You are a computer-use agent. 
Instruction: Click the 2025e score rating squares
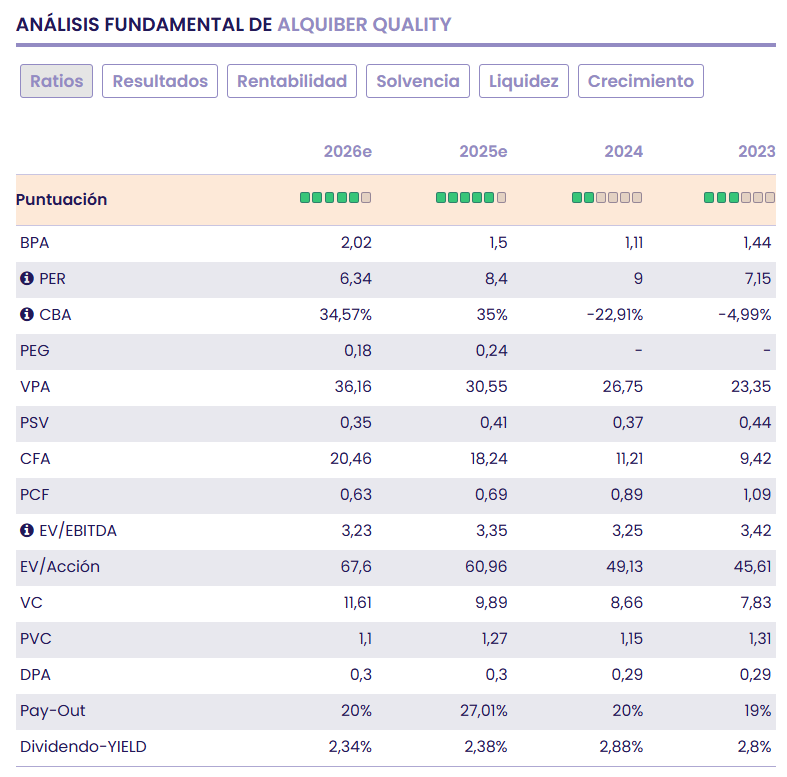(471, 198)
